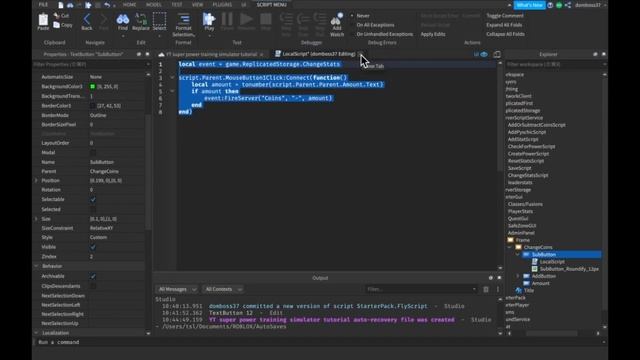Screen dimensions: 640x360
Task: Click the new file icon in quick access bar
Action: pyautogui.click(x=61, y=5)
